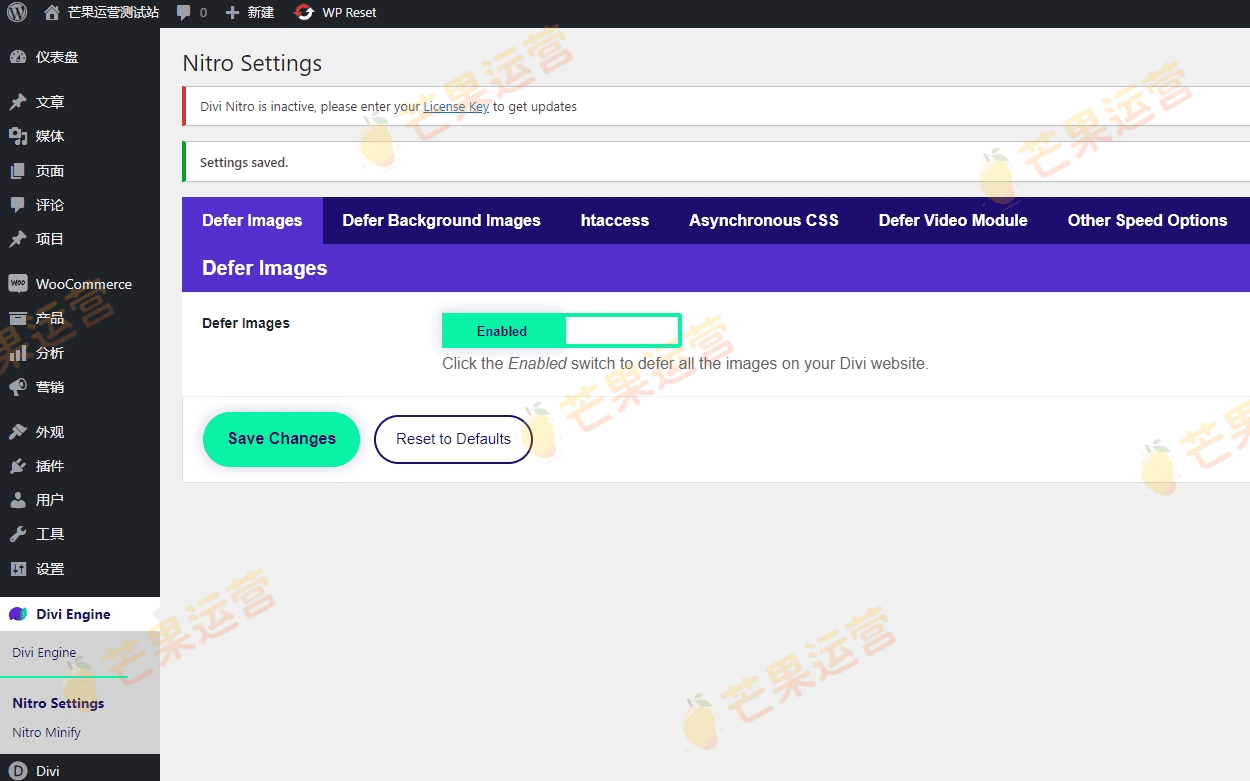Click the plus icon for New
Viewport: 1250px width, 781px height.
pos(232,13)
